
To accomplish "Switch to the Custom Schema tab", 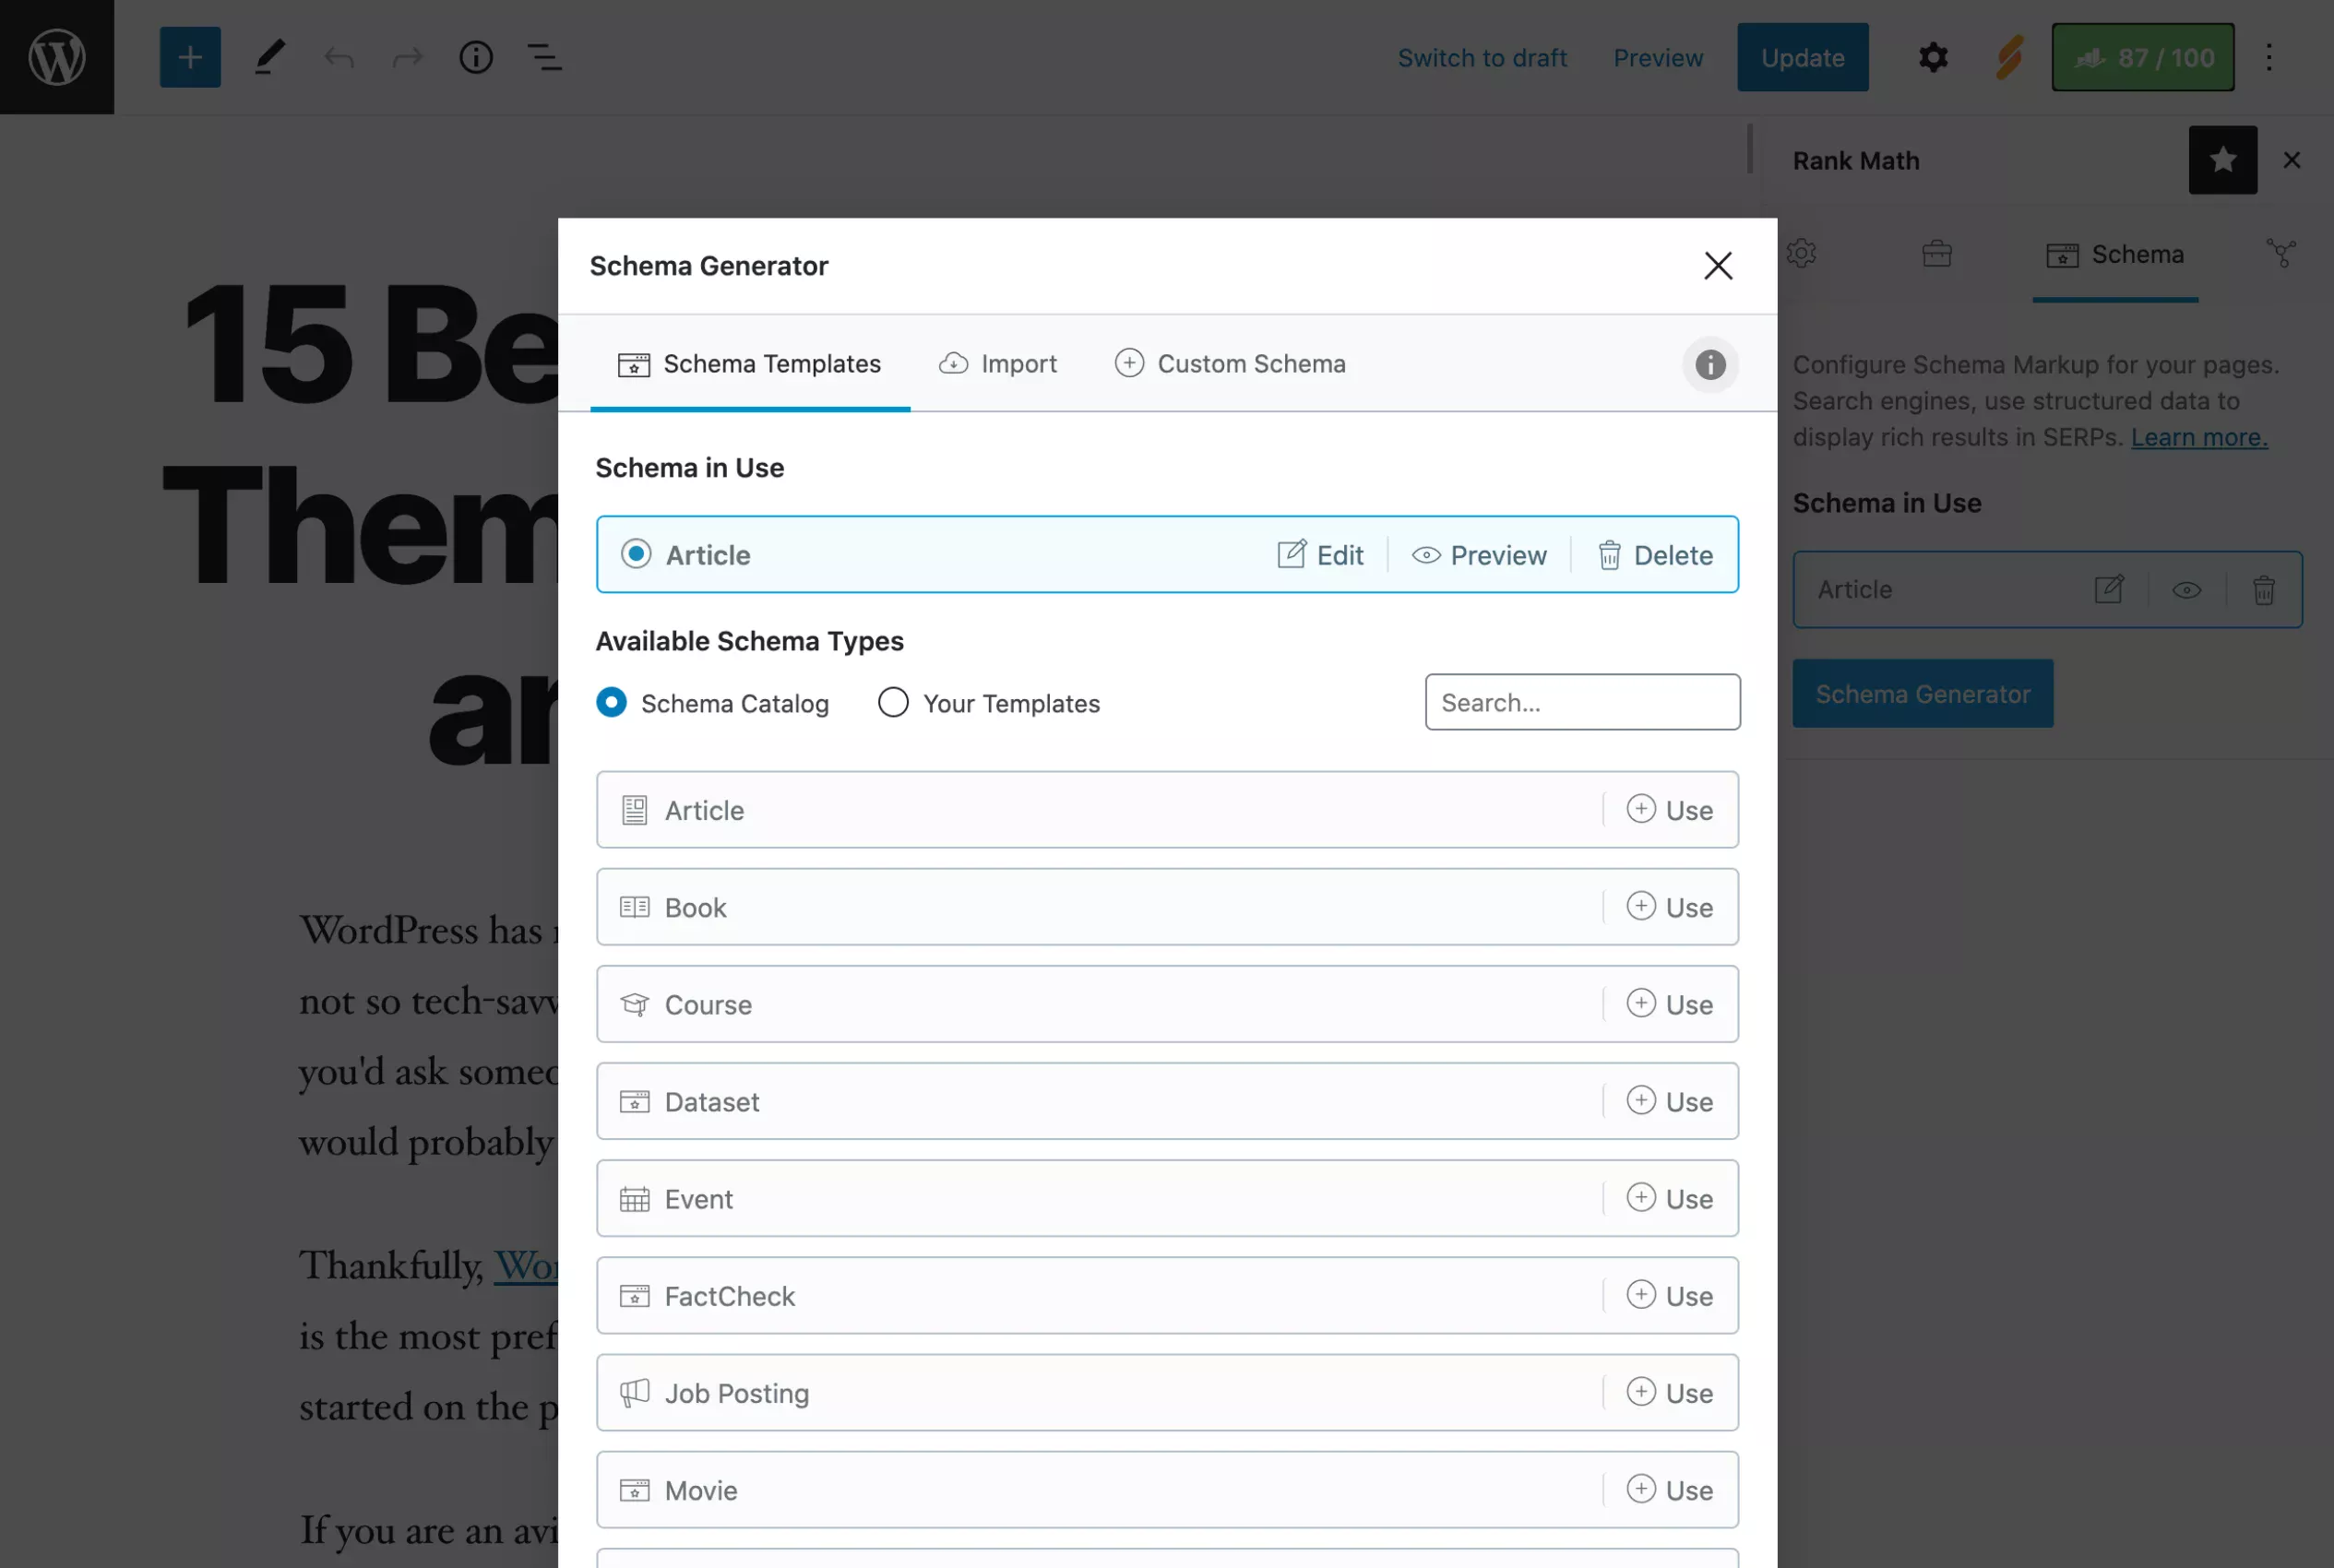I will pyautogui.click(x=1230, y=364).
